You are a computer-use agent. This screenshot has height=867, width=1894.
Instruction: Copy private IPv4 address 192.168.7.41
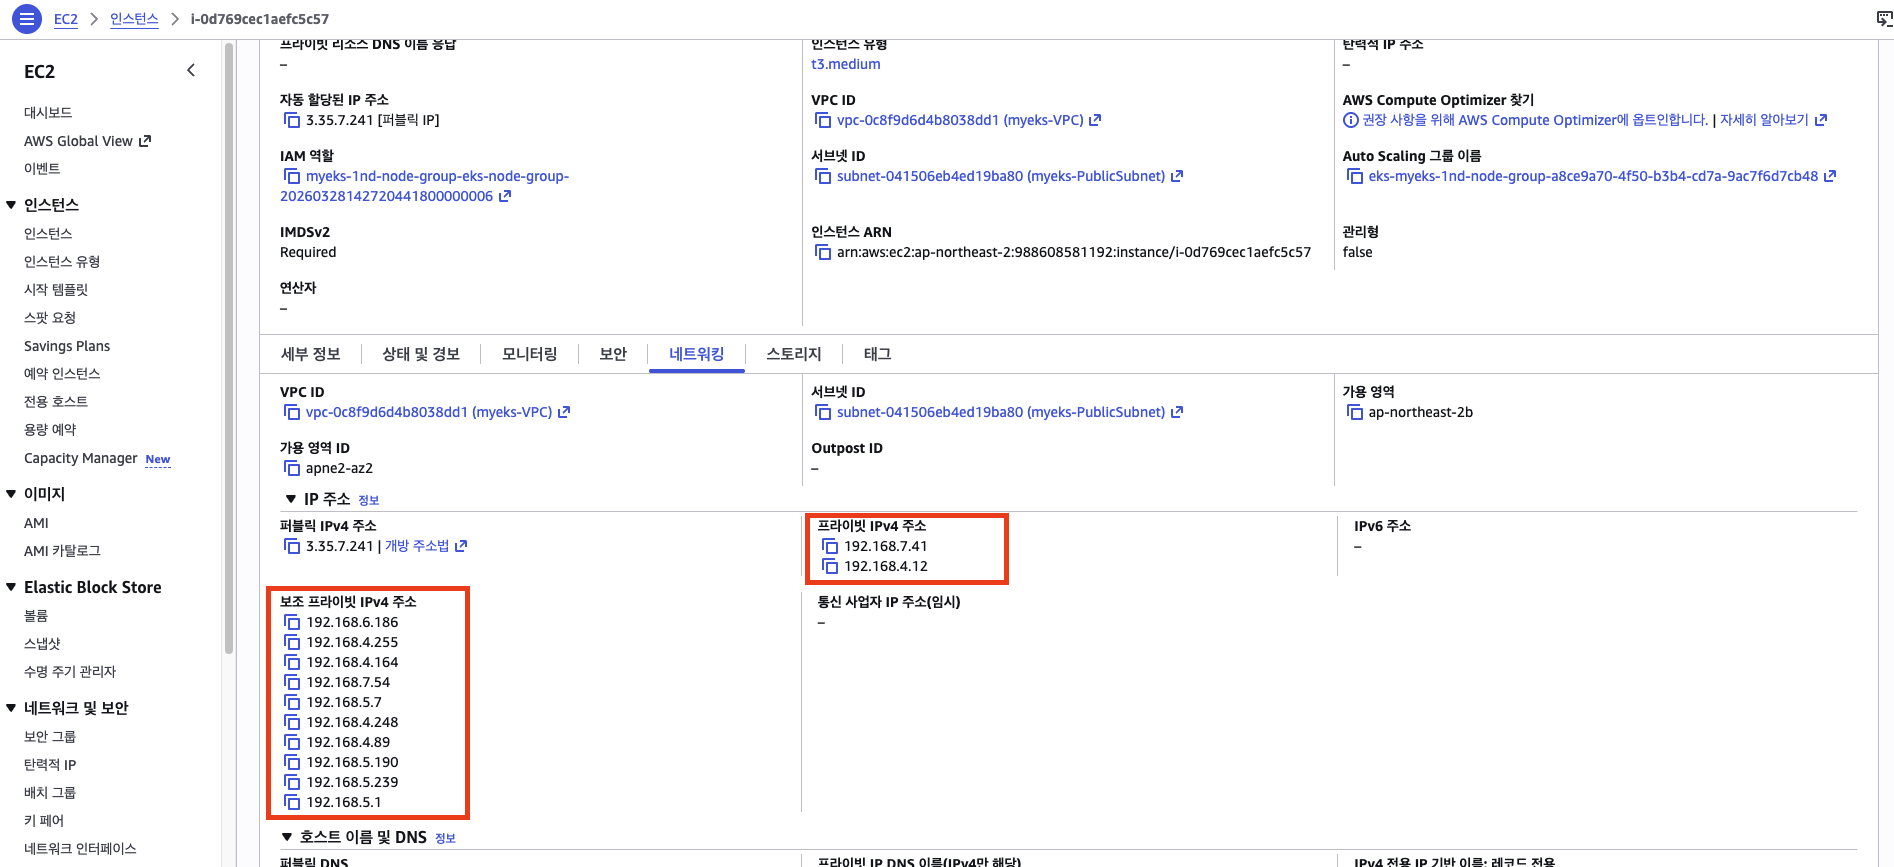(x=830, y=546)
